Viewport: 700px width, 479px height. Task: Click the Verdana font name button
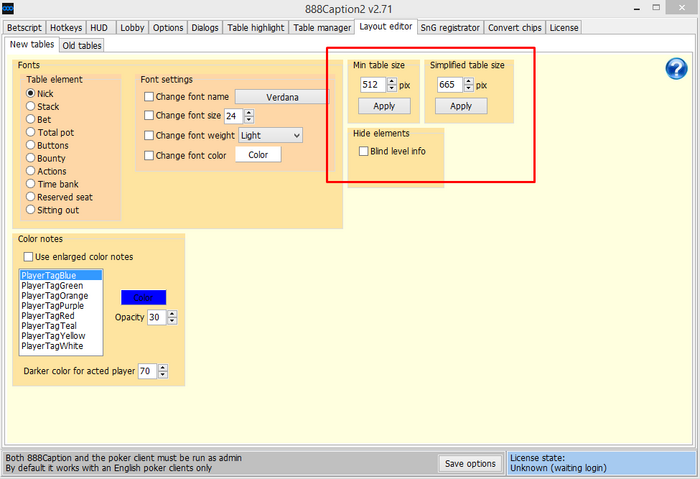point(282,97)
